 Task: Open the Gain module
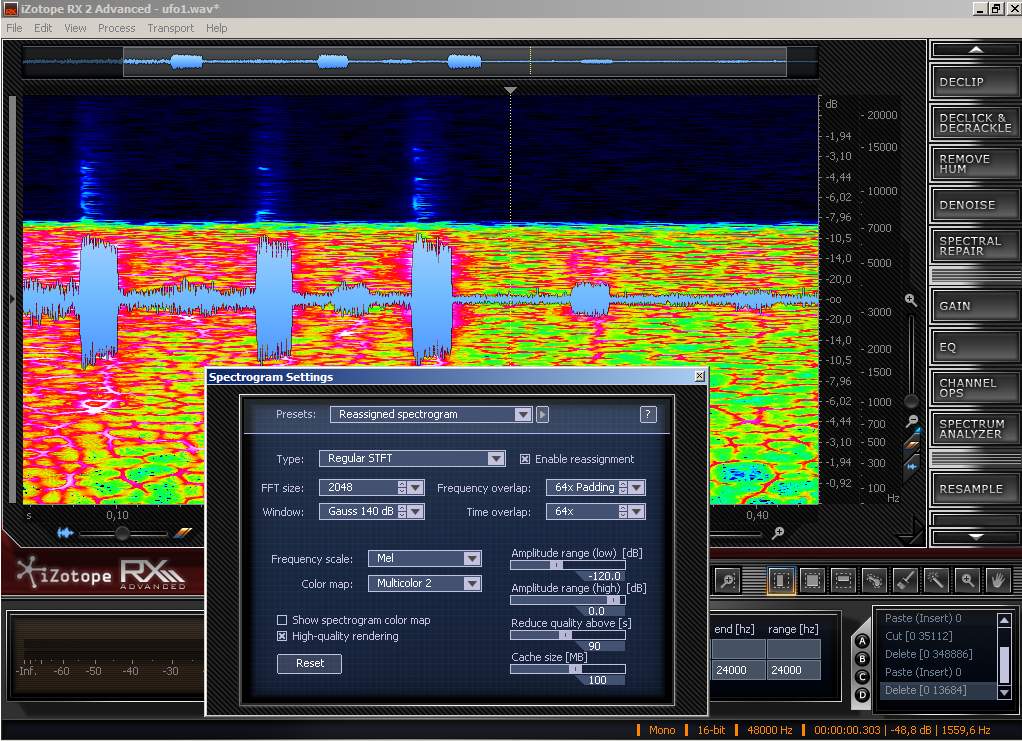tap(974, 306)
